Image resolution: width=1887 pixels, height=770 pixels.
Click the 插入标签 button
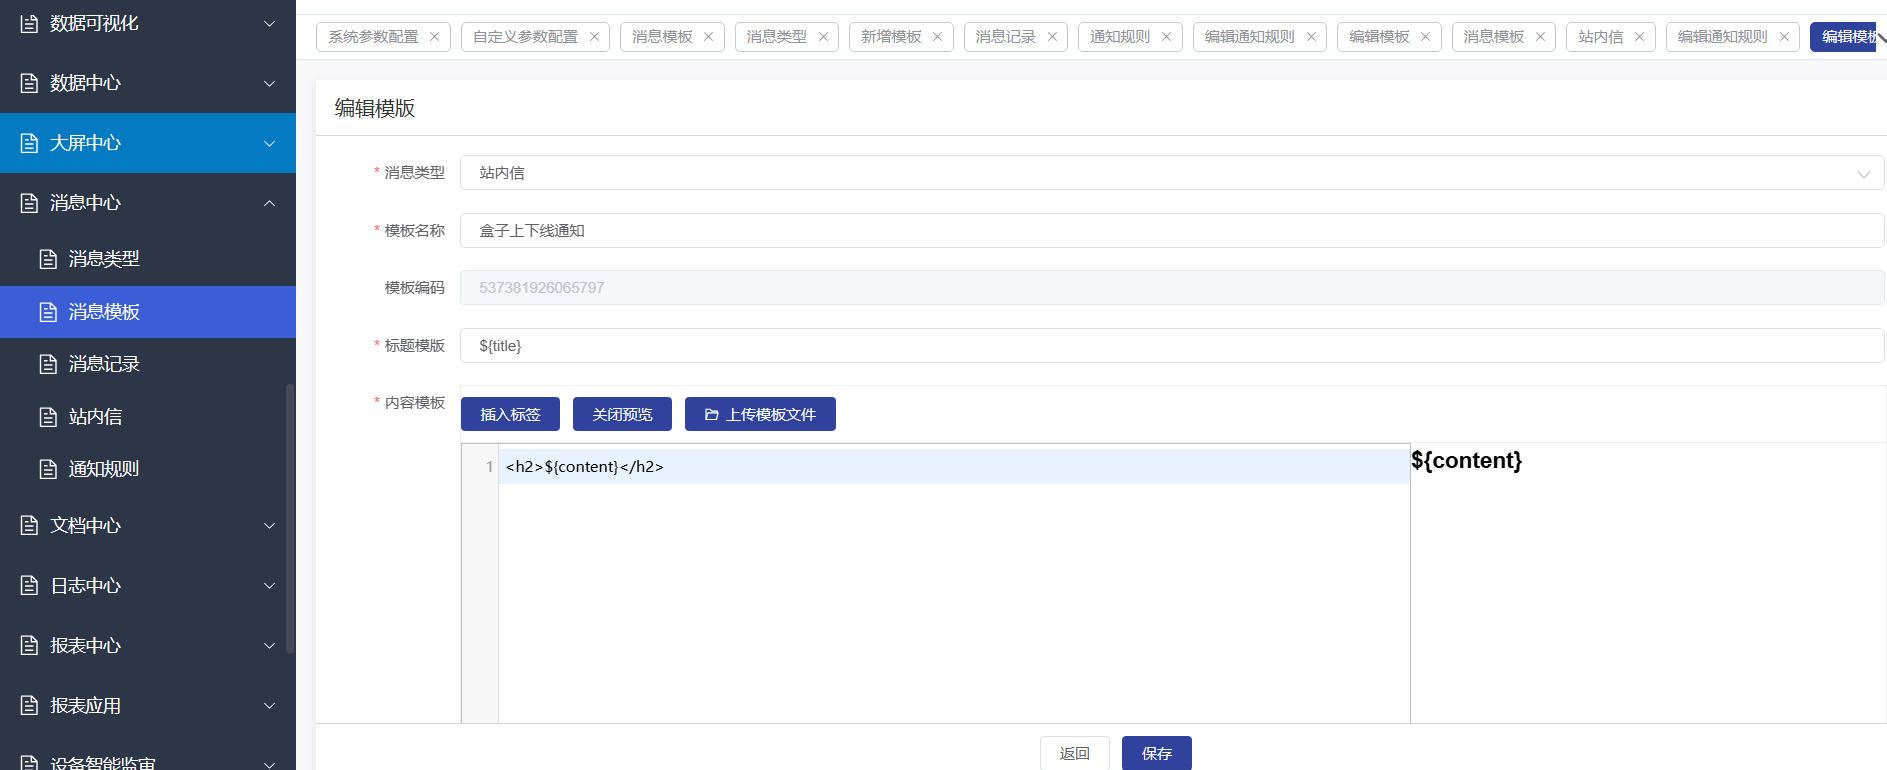pos(510,414)
